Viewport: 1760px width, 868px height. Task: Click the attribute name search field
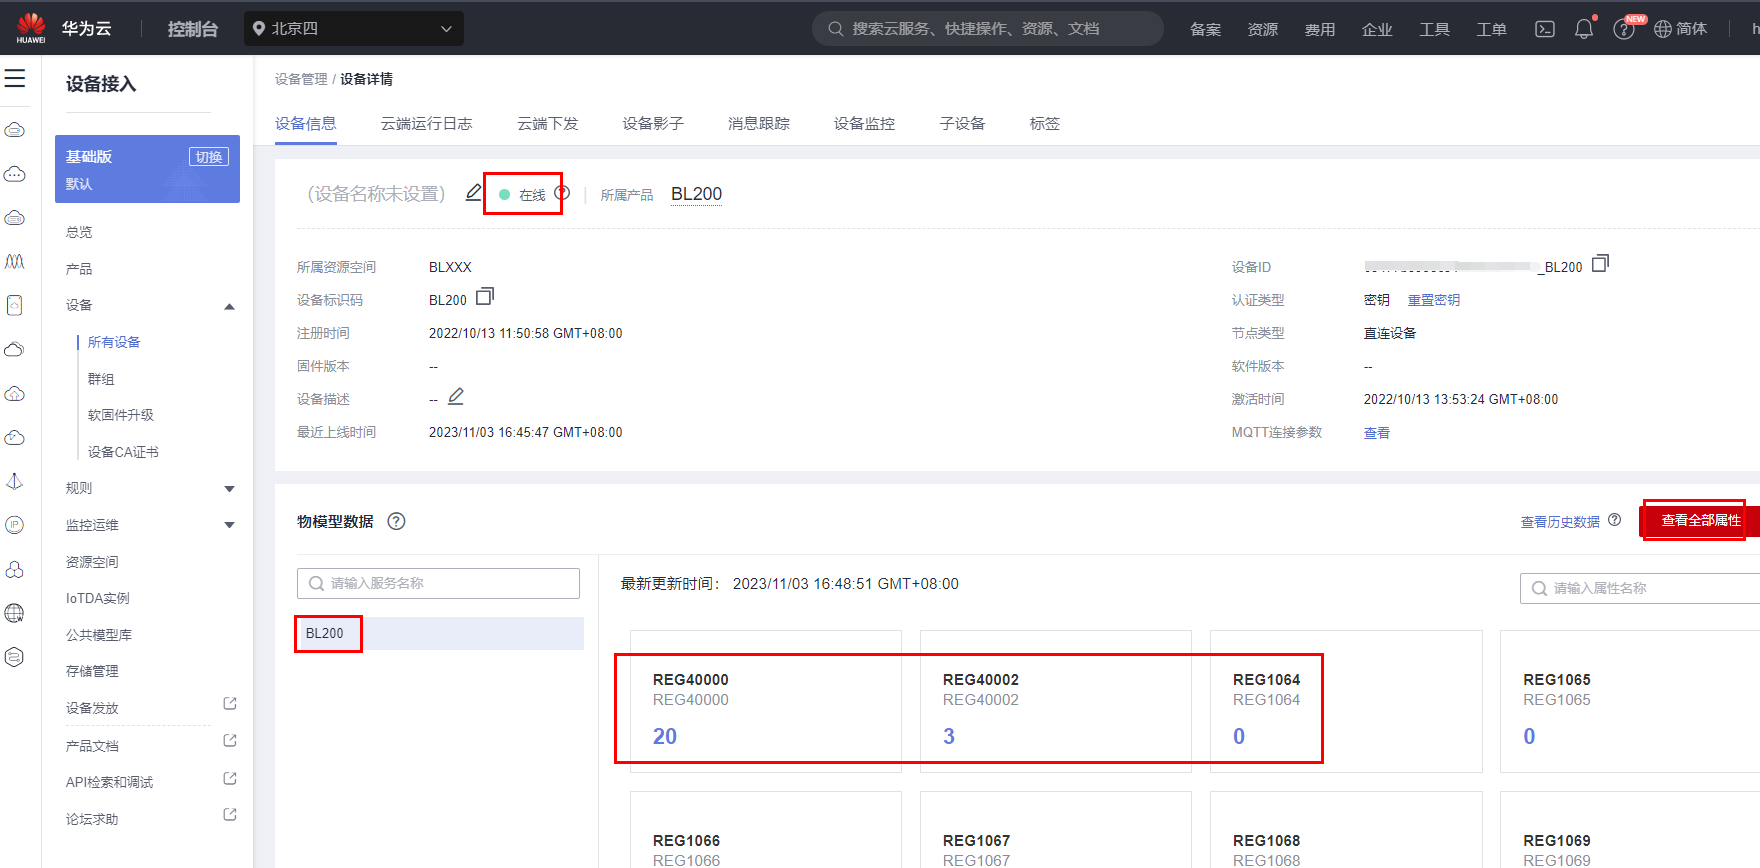tap(1640, 588)
